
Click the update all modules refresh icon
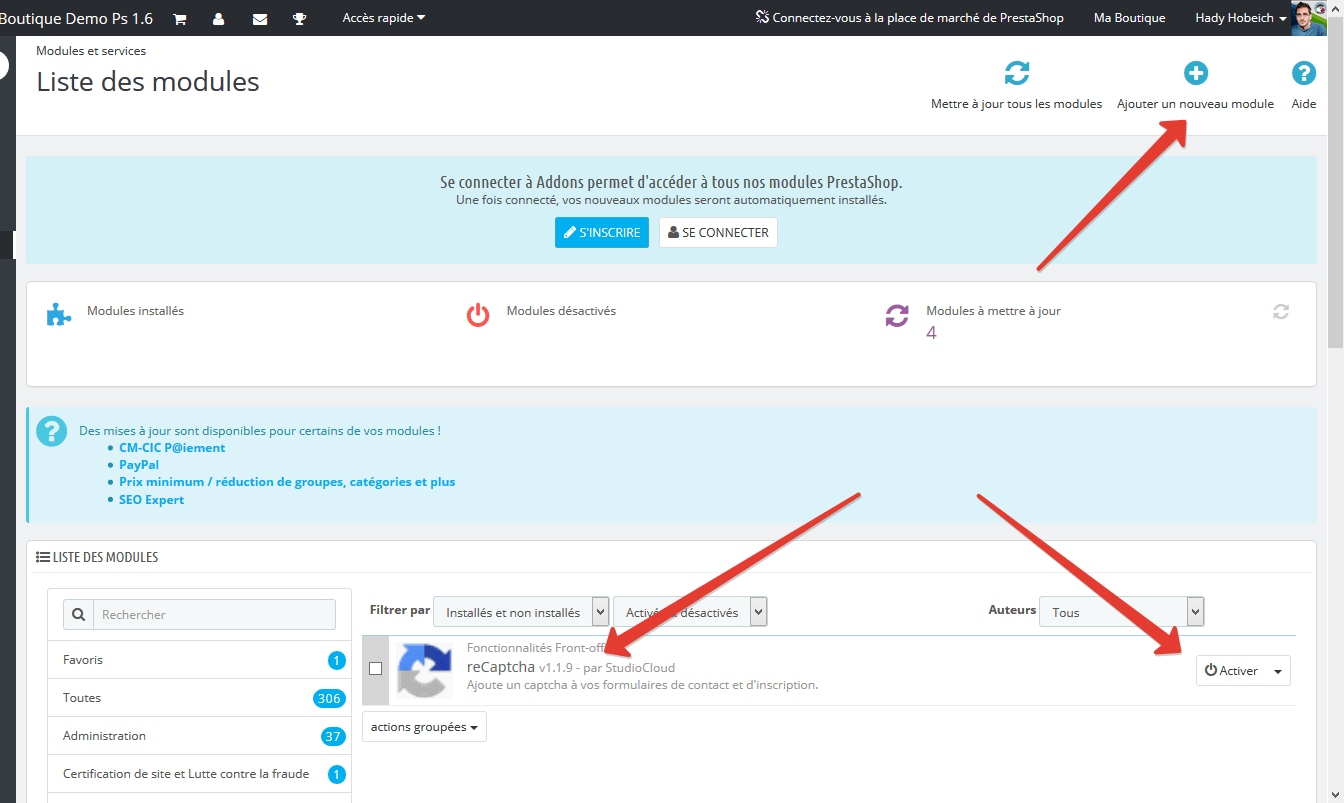click(x=1016, y=73)
